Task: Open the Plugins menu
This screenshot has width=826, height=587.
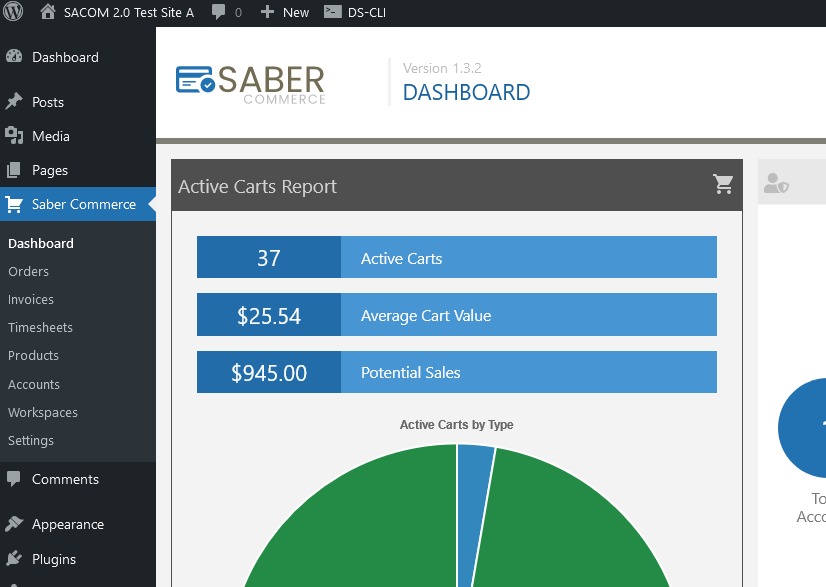Action: pos(54,559)
